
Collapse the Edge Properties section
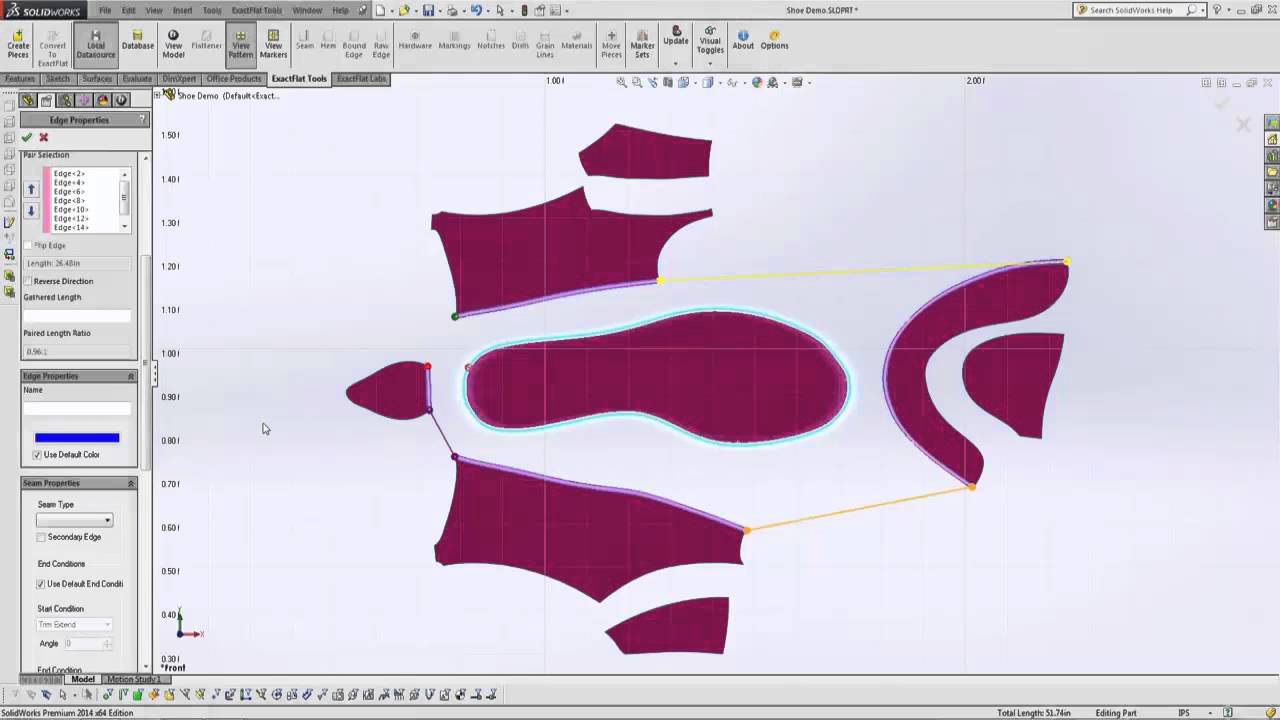coord(130,376)
